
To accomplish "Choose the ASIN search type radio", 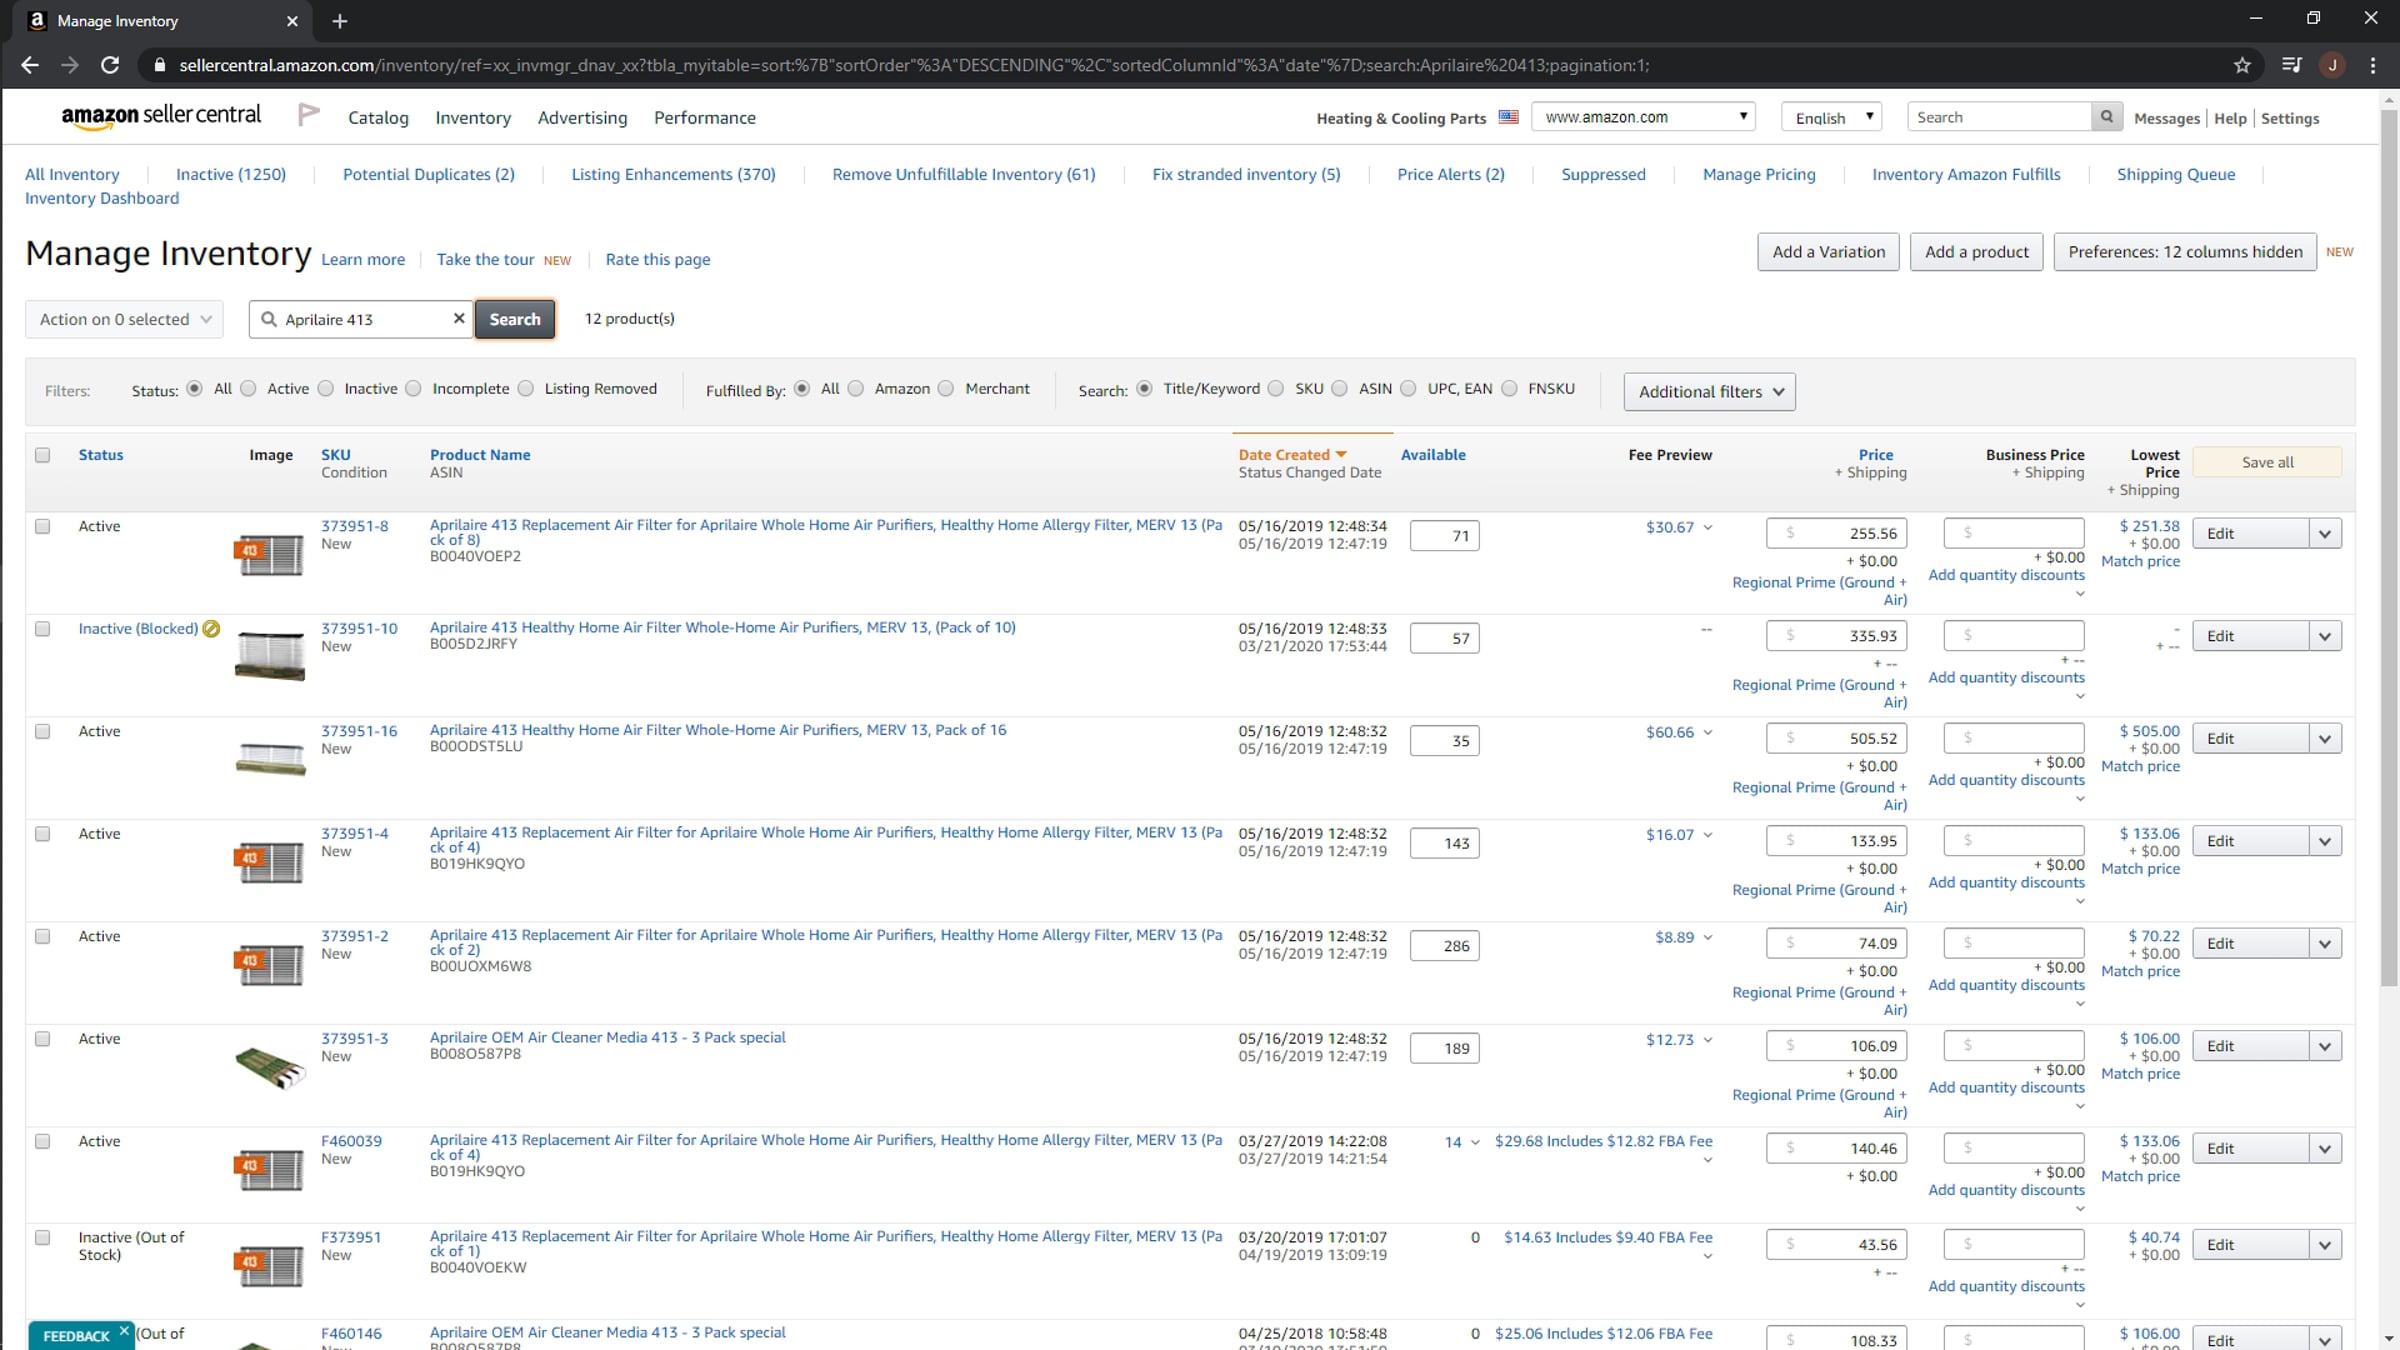I will pos(1339,388).
